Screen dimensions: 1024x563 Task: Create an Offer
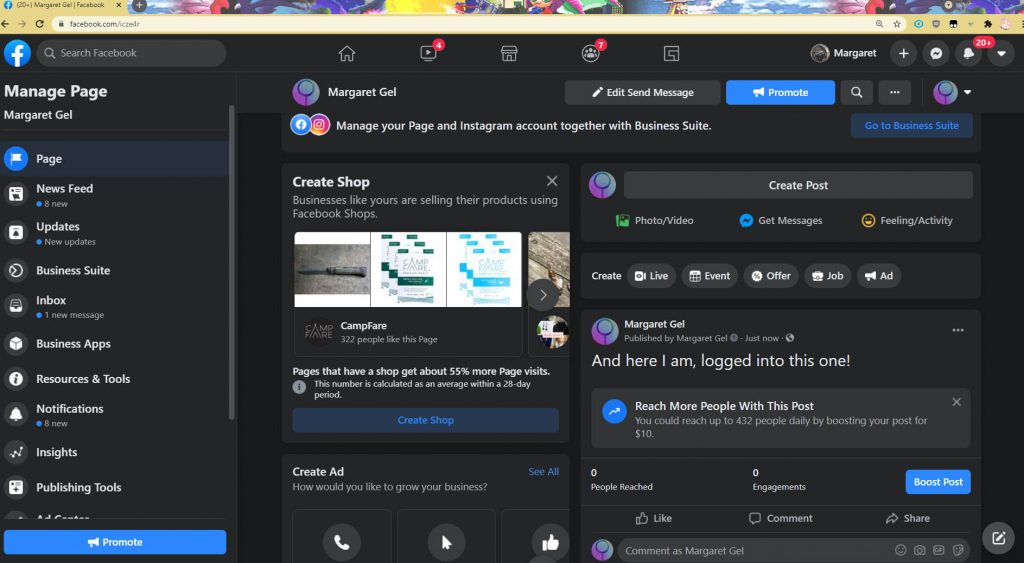click(x=771, y=276)
